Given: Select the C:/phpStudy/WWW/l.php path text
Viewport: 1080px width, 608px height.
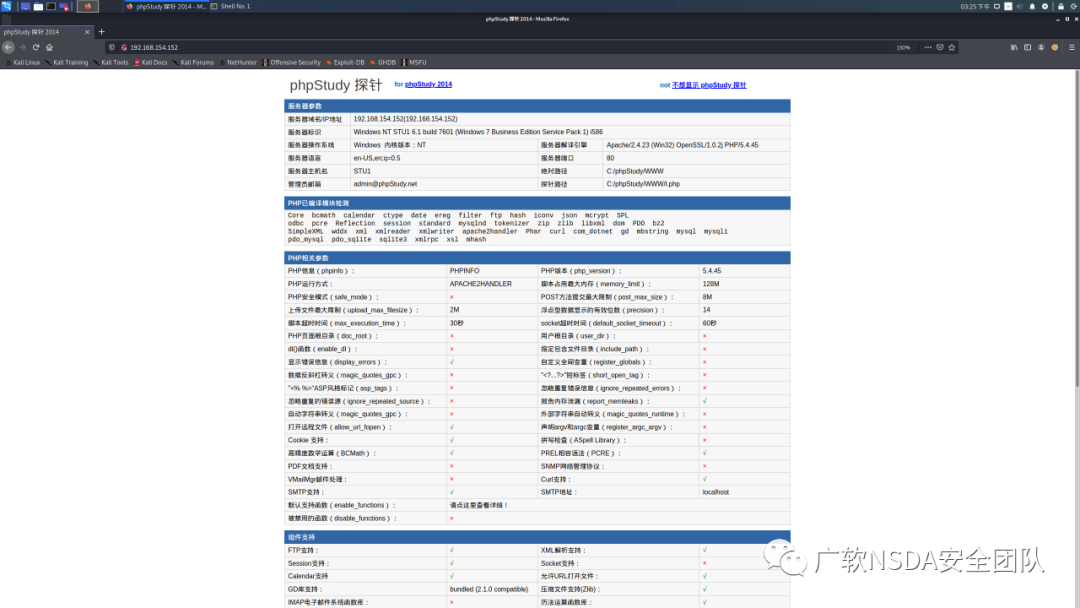Looking at the screenshot, I should pyautogui.click(x=643, y=184).
